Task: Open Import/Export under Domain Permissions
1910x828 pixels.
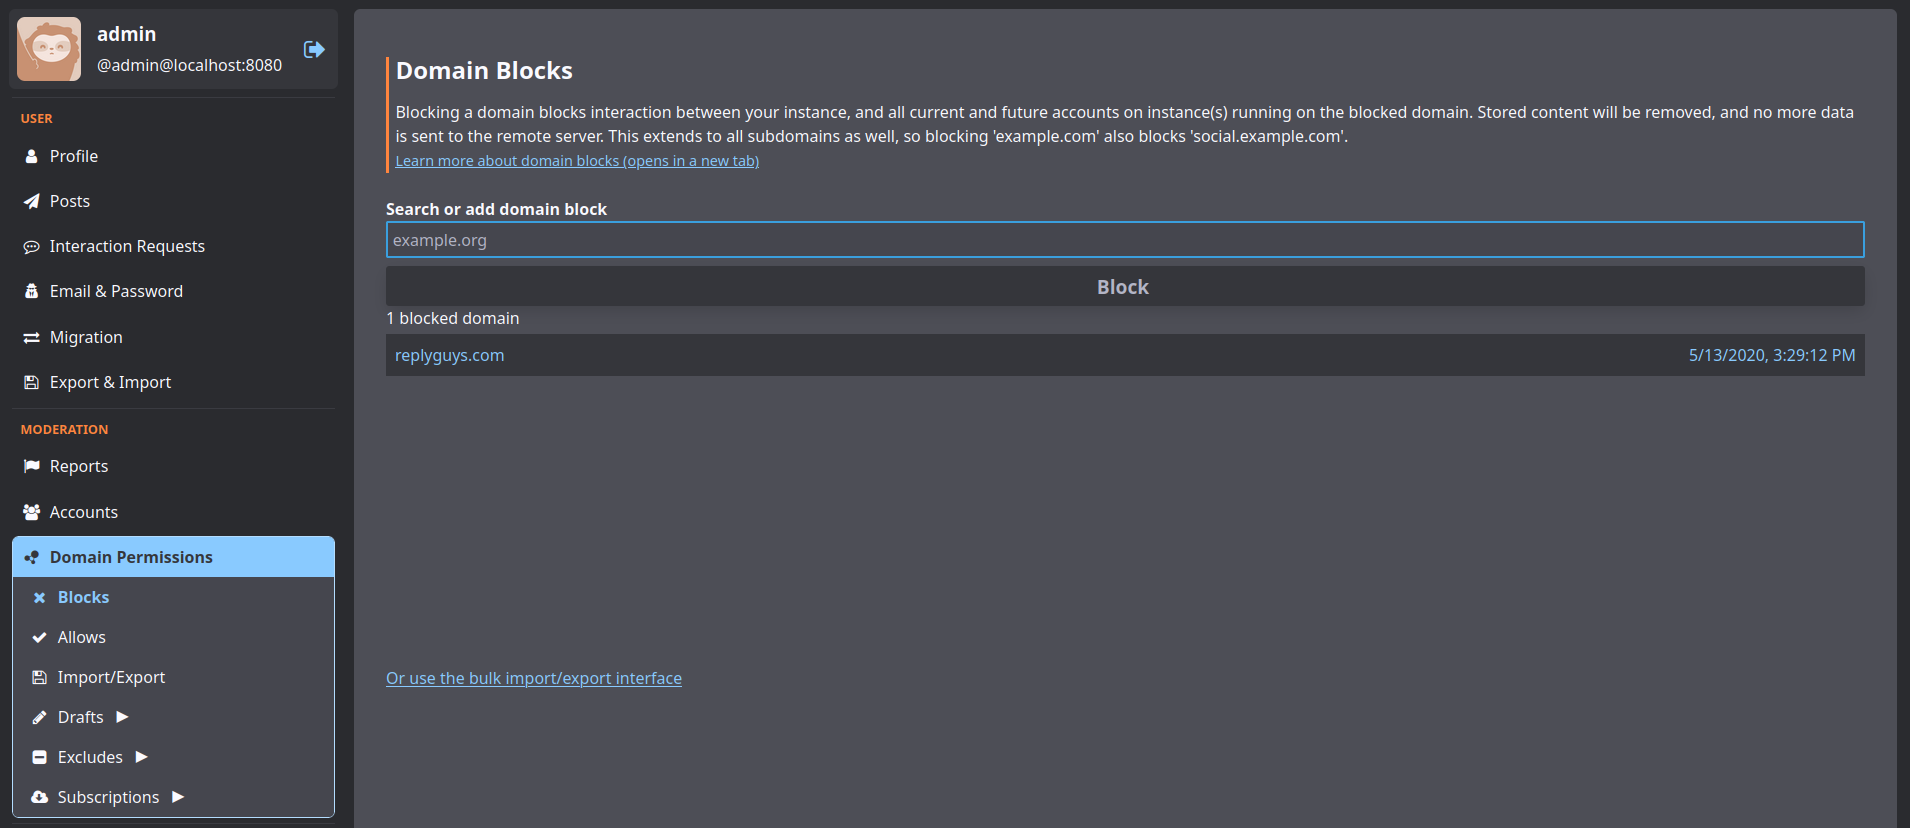Action: [111, 677]
